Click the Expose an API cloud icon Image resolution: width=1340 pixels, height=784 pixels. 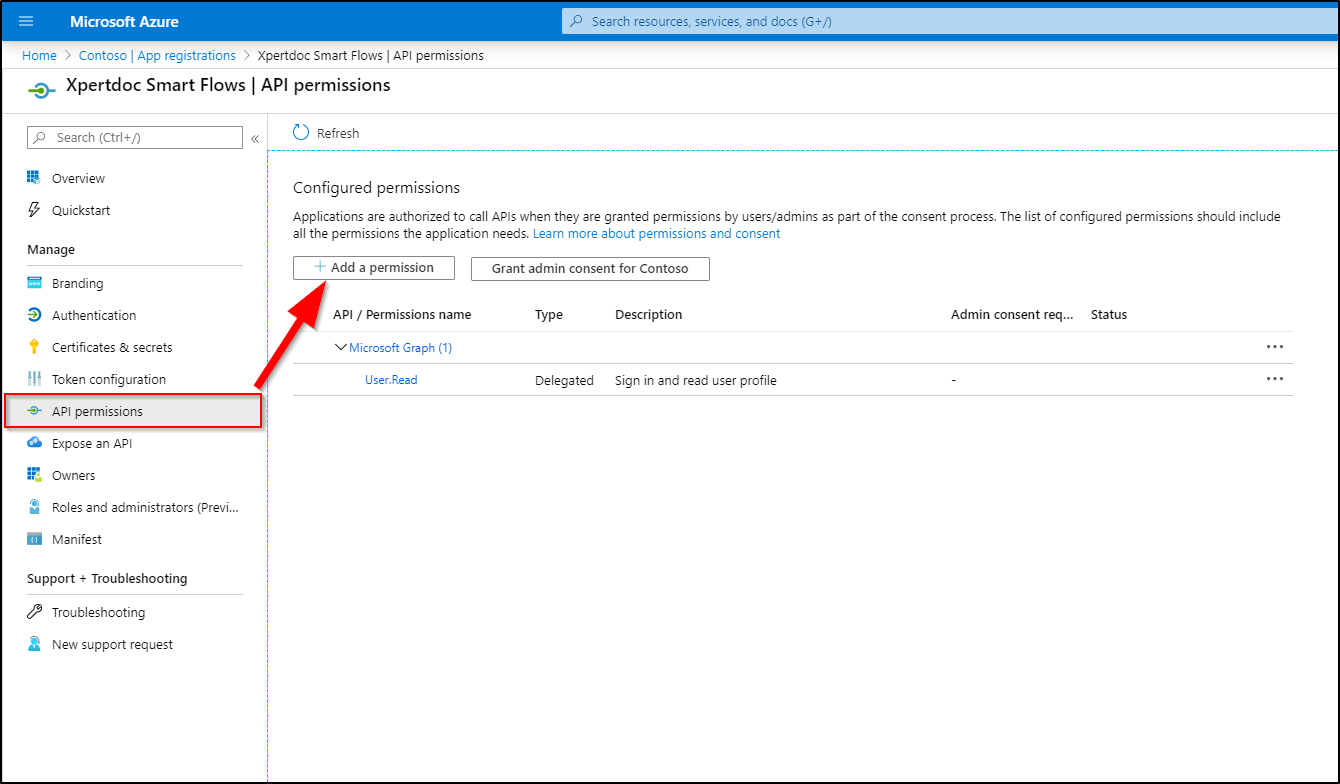click(33, 443)
